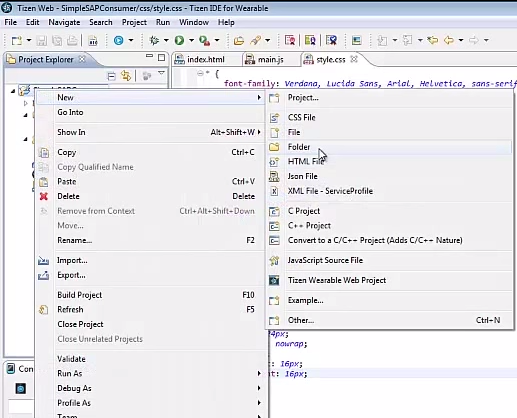Click the Back navigation arrow icon
This screenshot has height=418, width=517.
[449, 41]
